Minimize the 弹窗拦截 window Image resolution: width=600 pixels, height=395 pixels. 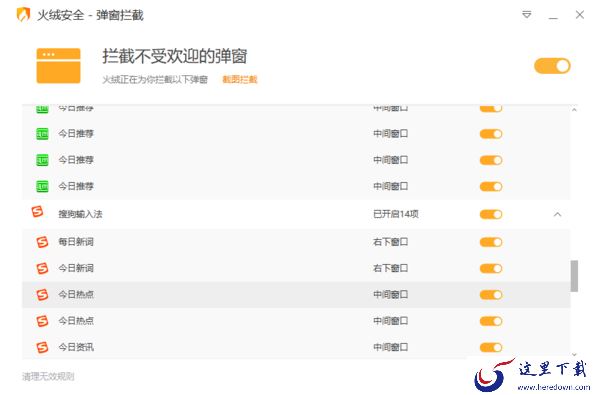pyautogui.click(x=553, y=17)
